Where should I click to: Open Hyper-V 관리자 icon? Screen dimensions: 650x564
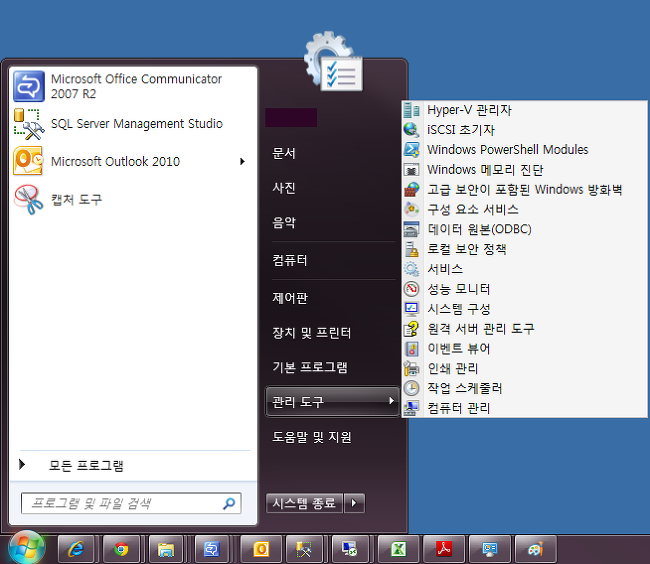pyautogui.click(x=412, y=110)
